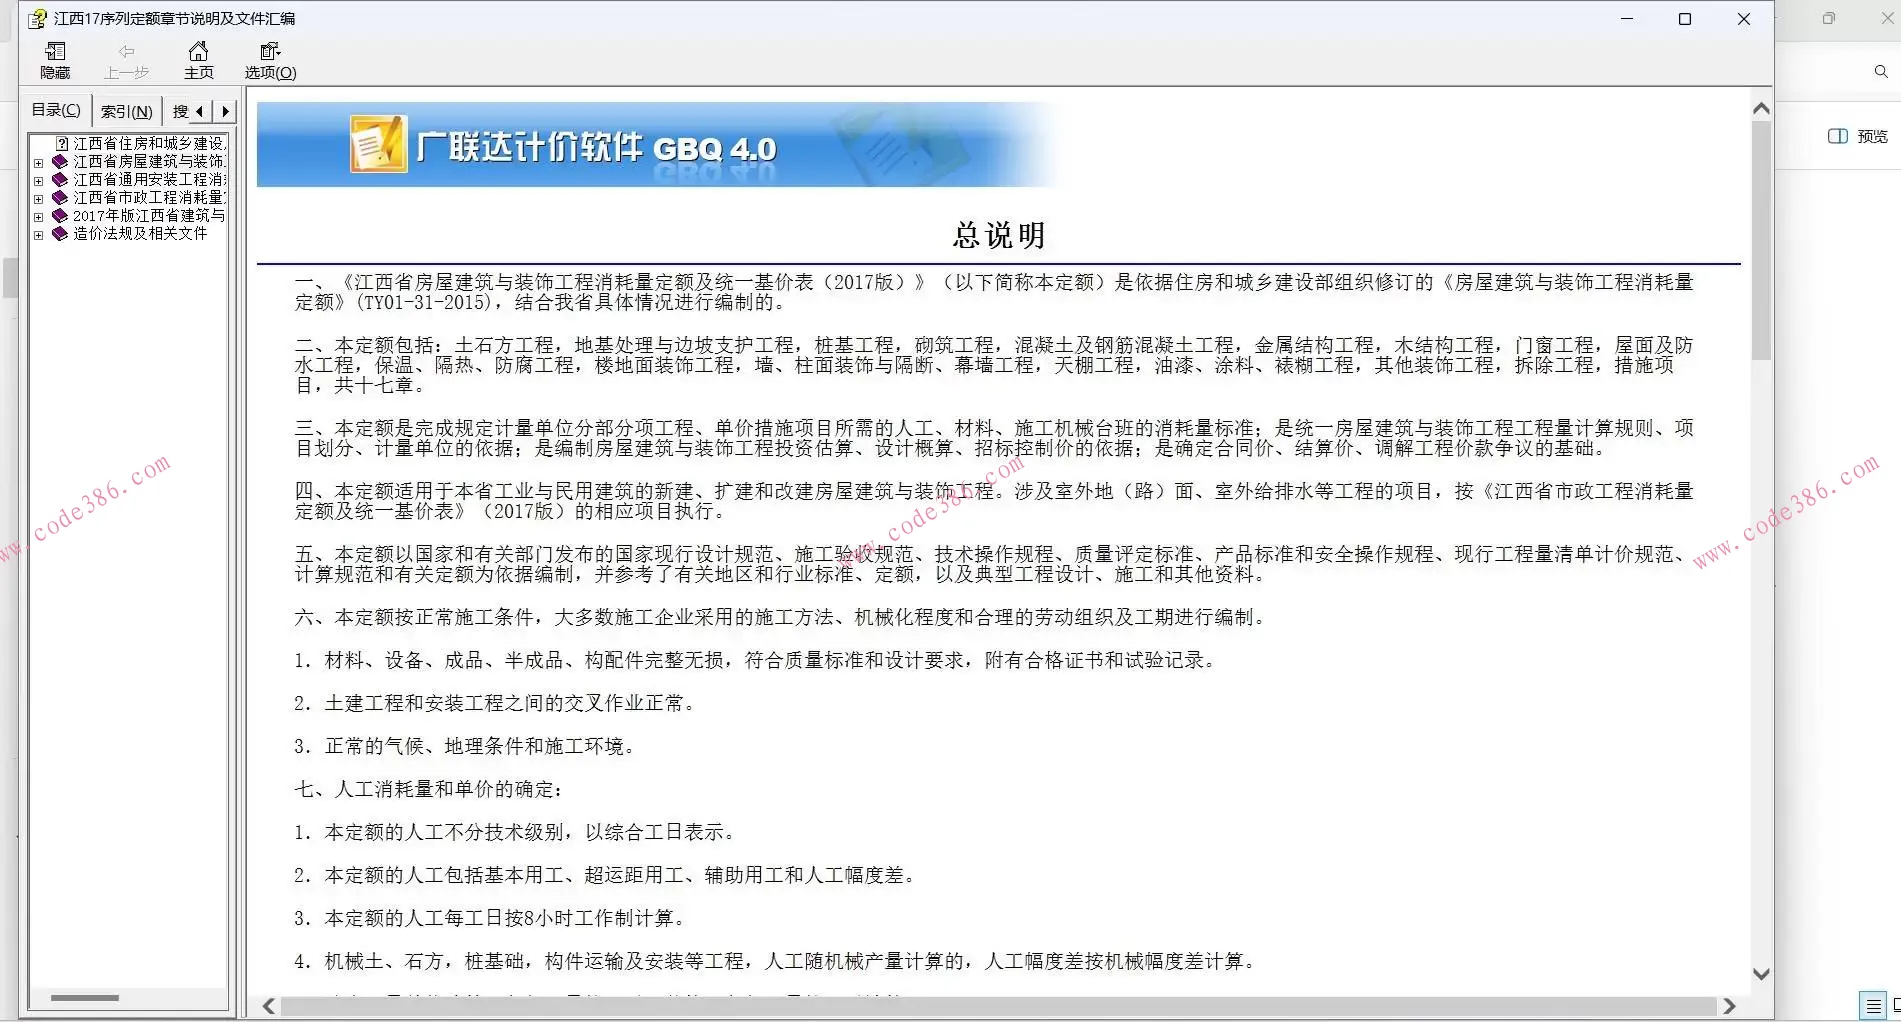The width and height of the screenshot is (1901, 1022).
Task: Click the search magnifier icon at top right
Action: (1878, 71)
